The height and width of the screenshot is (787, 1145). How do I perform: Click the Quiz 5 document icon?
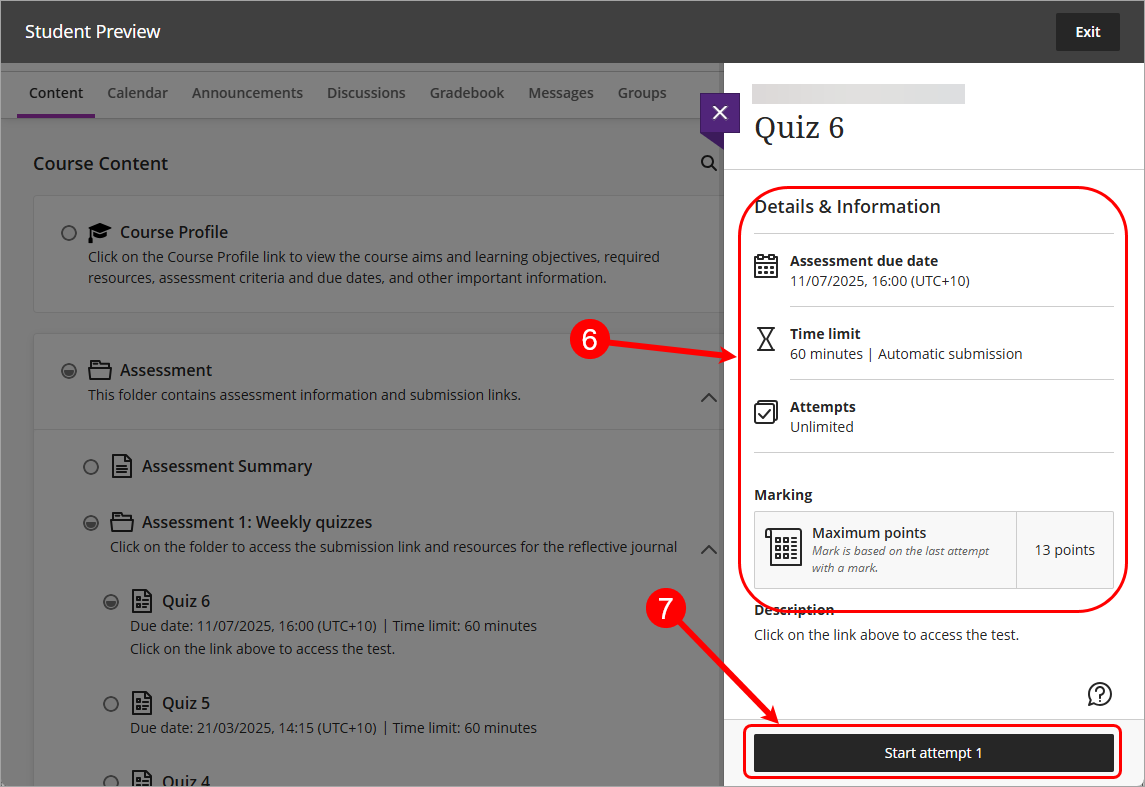click(x=141, y=702)
